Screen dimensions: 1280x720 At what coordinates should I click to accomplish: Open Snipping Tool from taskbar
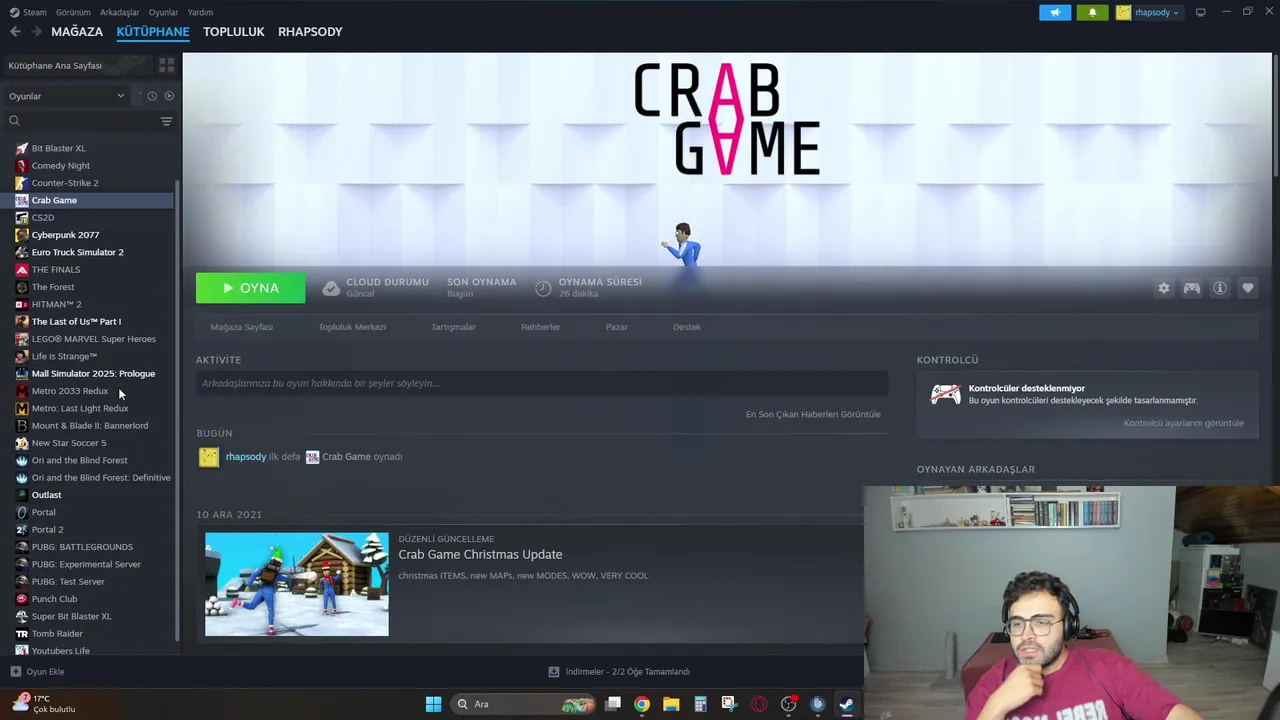[729, 704]
